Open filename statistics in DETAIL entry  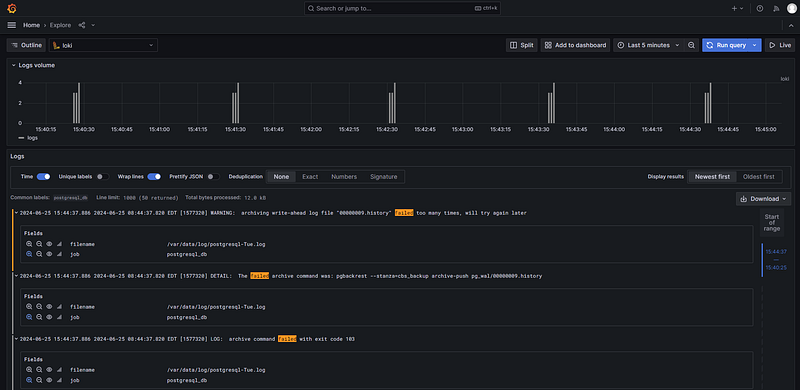(59, 307)
